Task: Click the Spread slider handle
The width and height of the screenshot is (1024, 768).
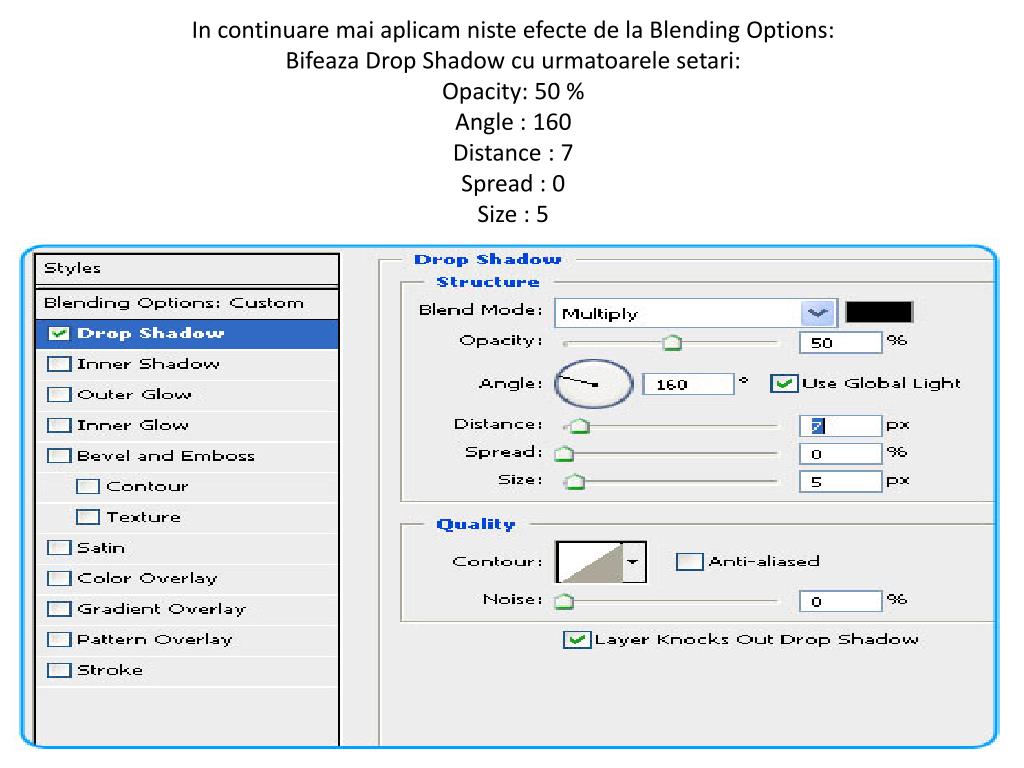Action: pos(564,454)
